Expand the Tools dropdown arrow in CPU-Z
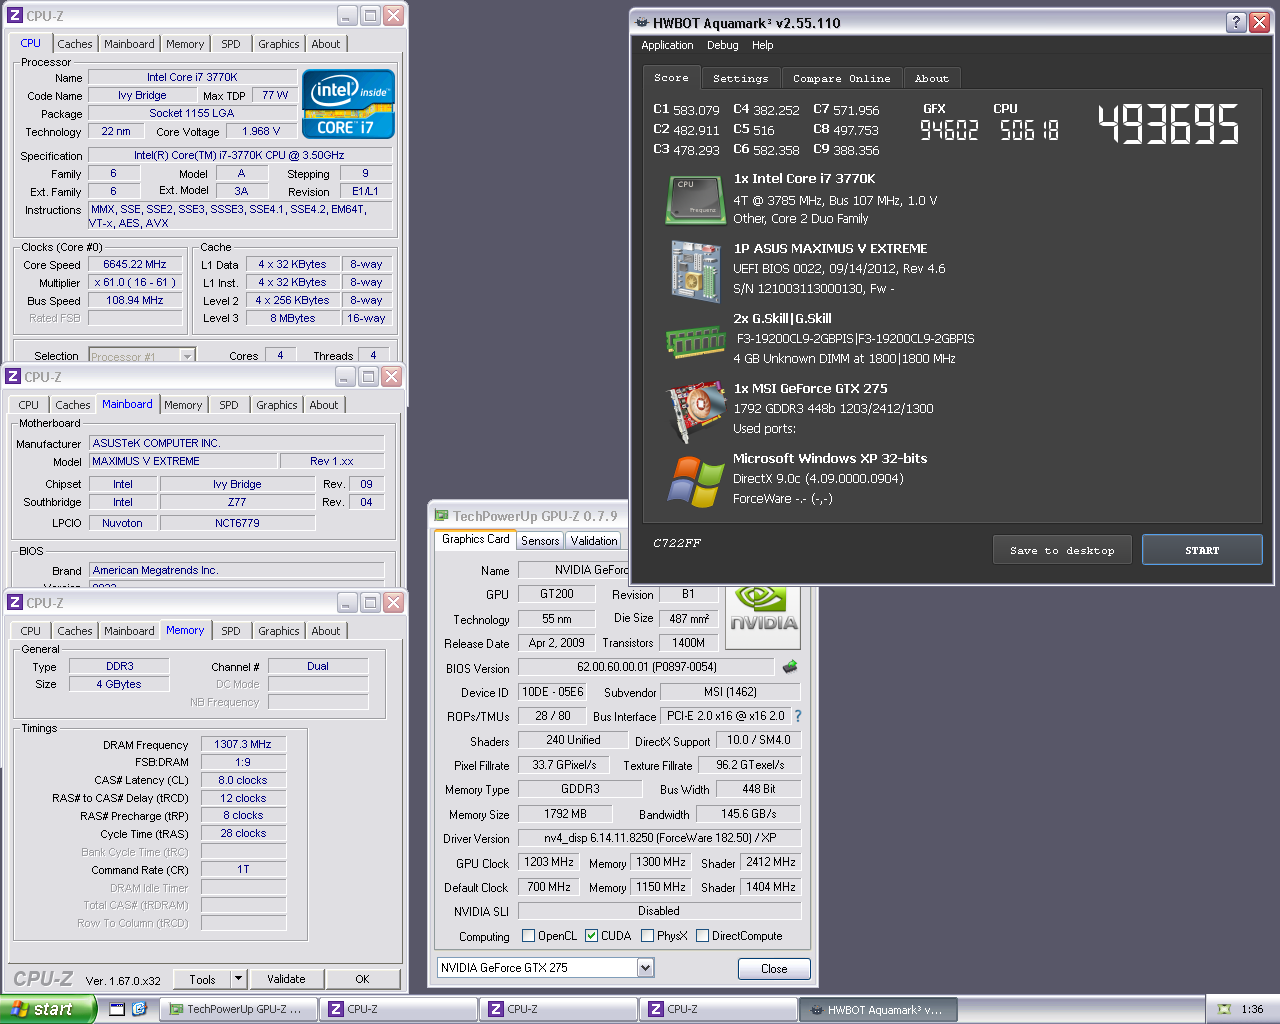 point(238,979)
